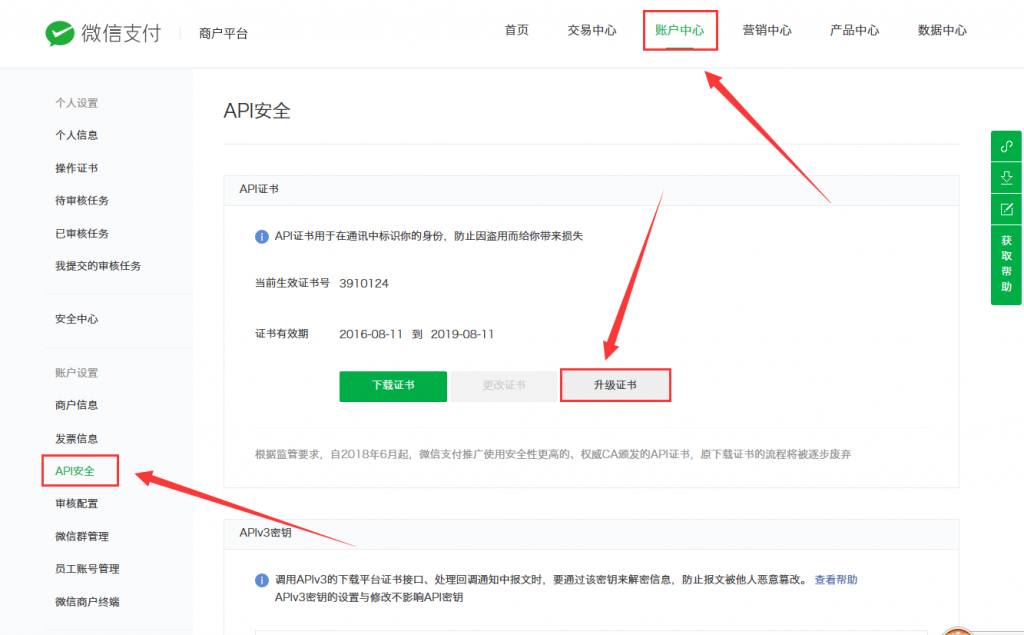Open 操作证书 in sidebar
The image size is (1024, 635).
(76, 168)
